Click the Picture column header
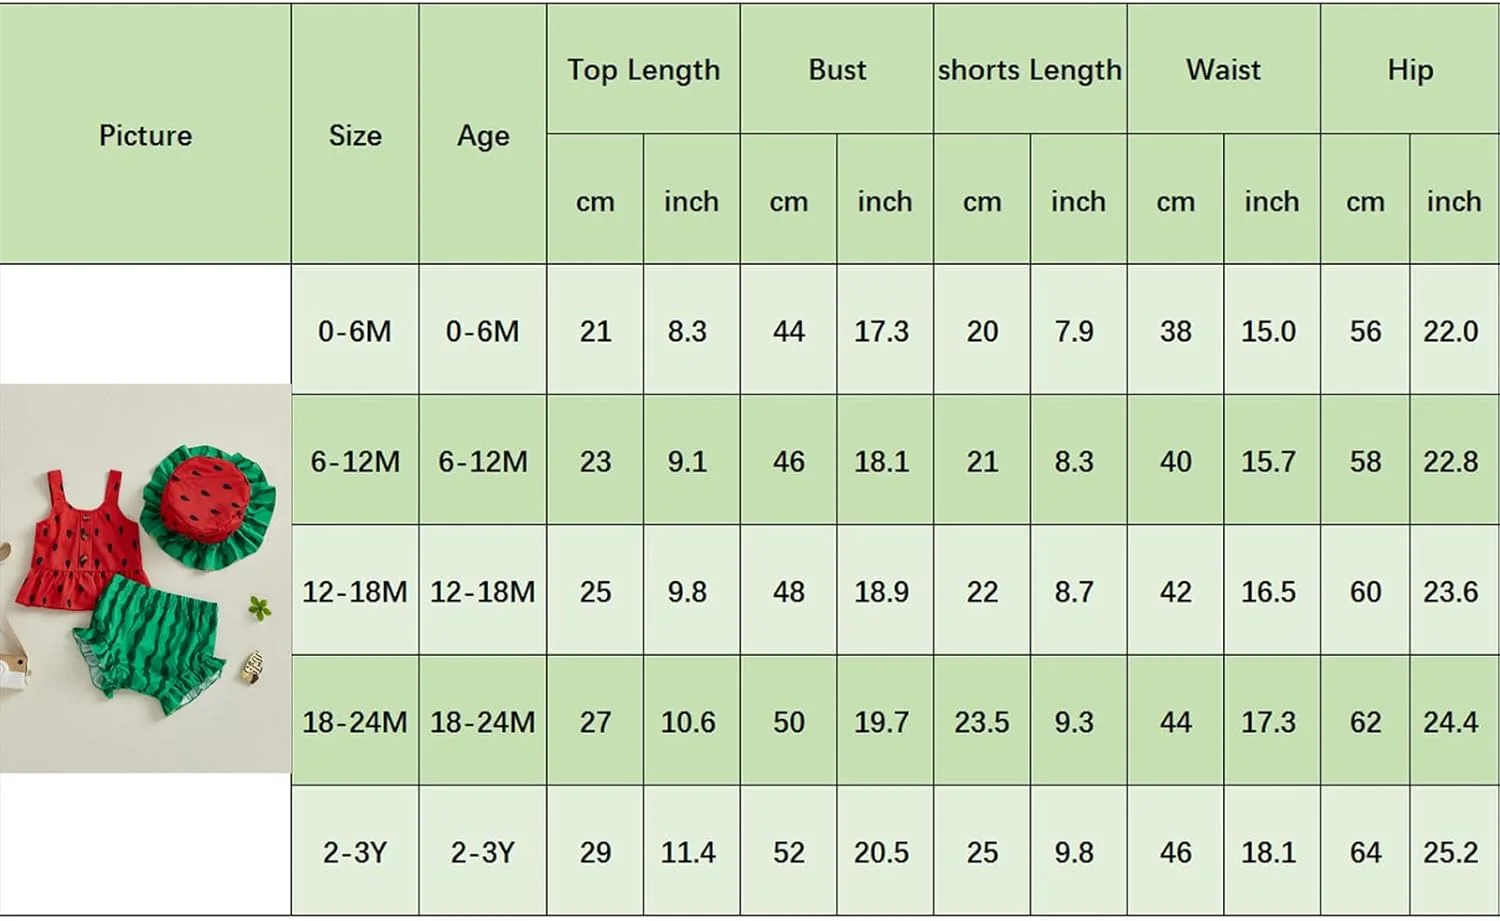This screenshot has width=1500, height=921. click(x=146, y=135)
